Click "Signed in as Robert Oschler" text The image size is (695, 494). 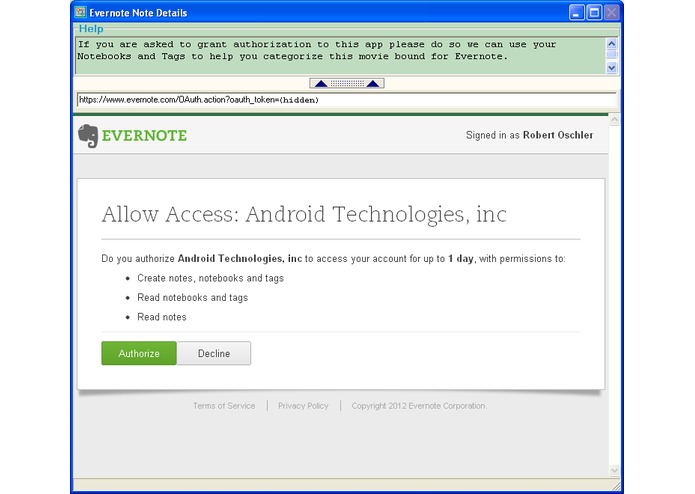[529, 135]
